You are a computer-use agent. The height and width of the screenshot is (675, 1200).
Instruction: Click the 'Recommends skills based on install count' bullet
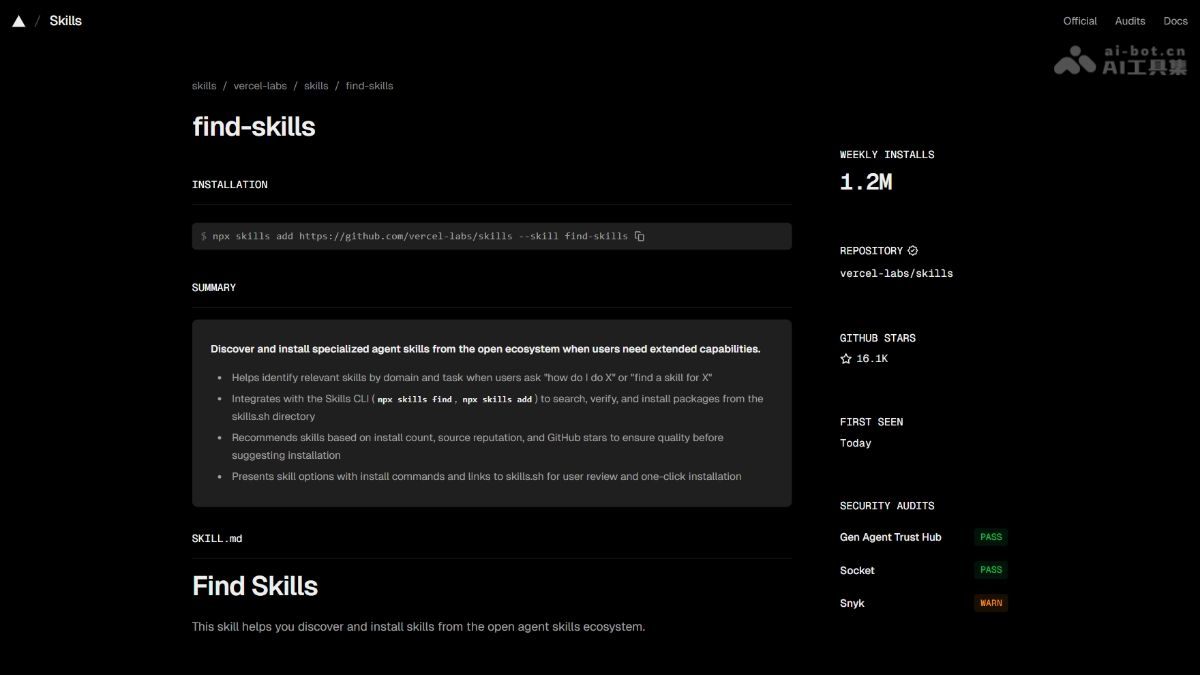point(478,447)
